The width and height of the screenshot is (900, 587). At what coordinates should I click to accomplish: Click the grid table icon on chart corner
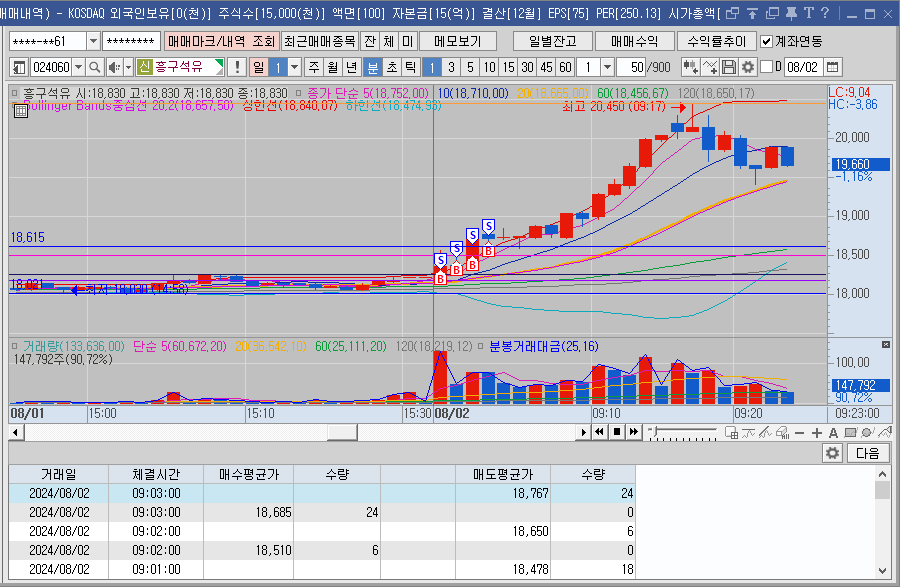pyautogui.click(x=21, y=111)
